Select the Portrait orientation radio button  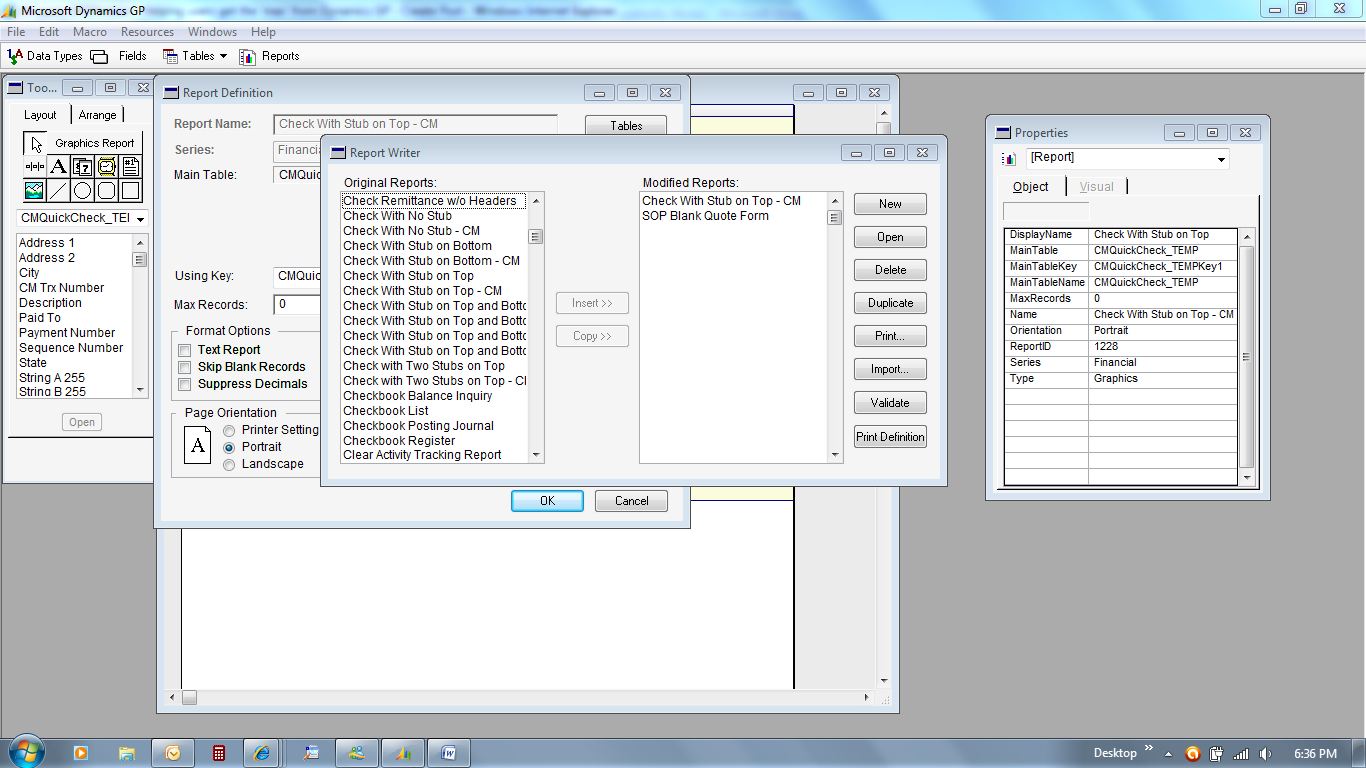point(230,447)
